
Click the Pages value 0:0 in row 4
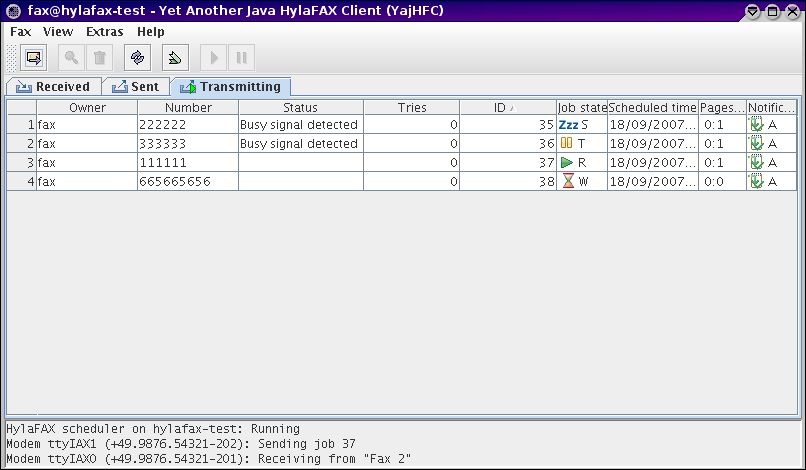click(x=722, y=181)
